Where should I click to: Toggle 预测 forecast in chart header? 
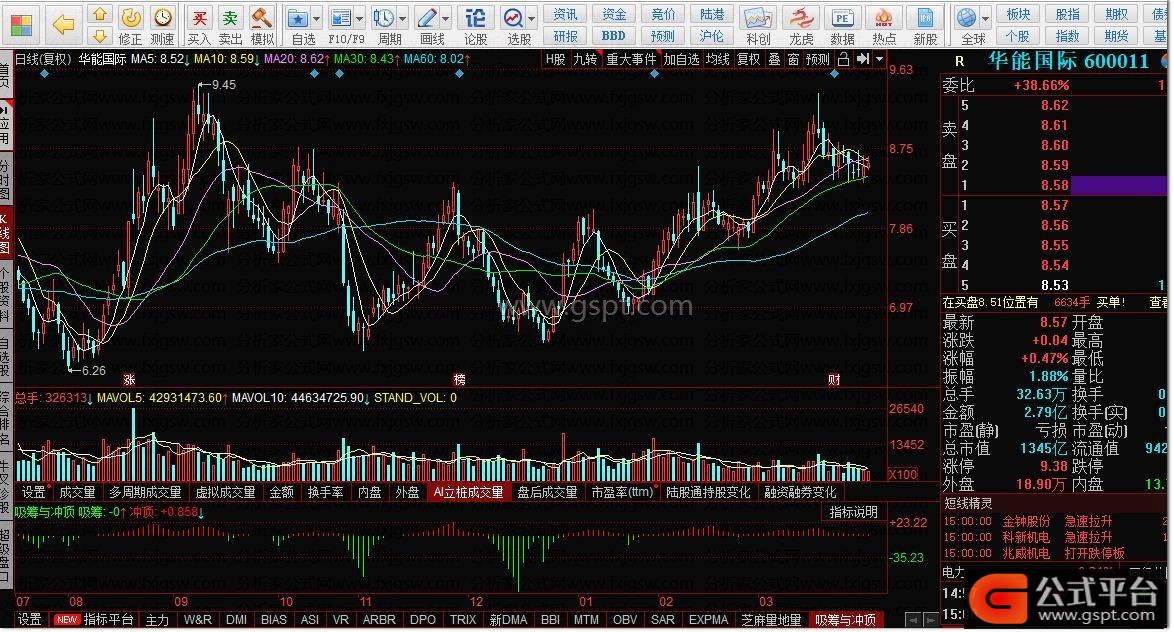tap(818, 59)
